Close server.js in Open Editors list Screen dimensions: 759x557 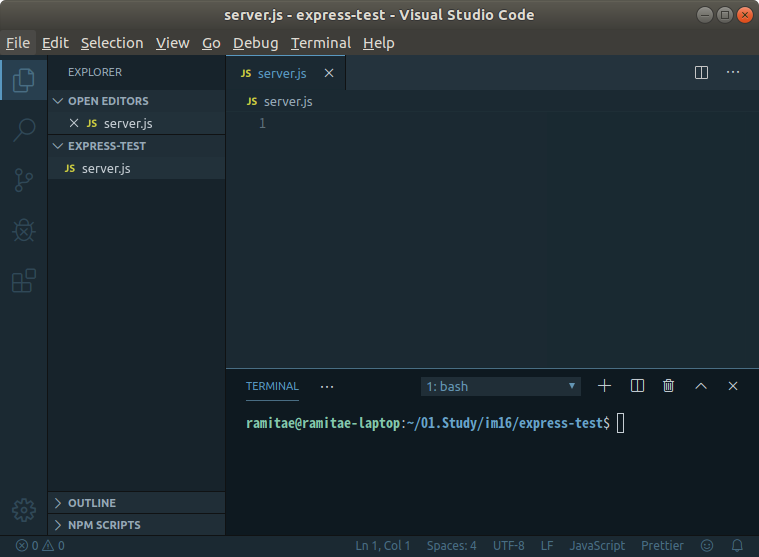pos(74,123)
